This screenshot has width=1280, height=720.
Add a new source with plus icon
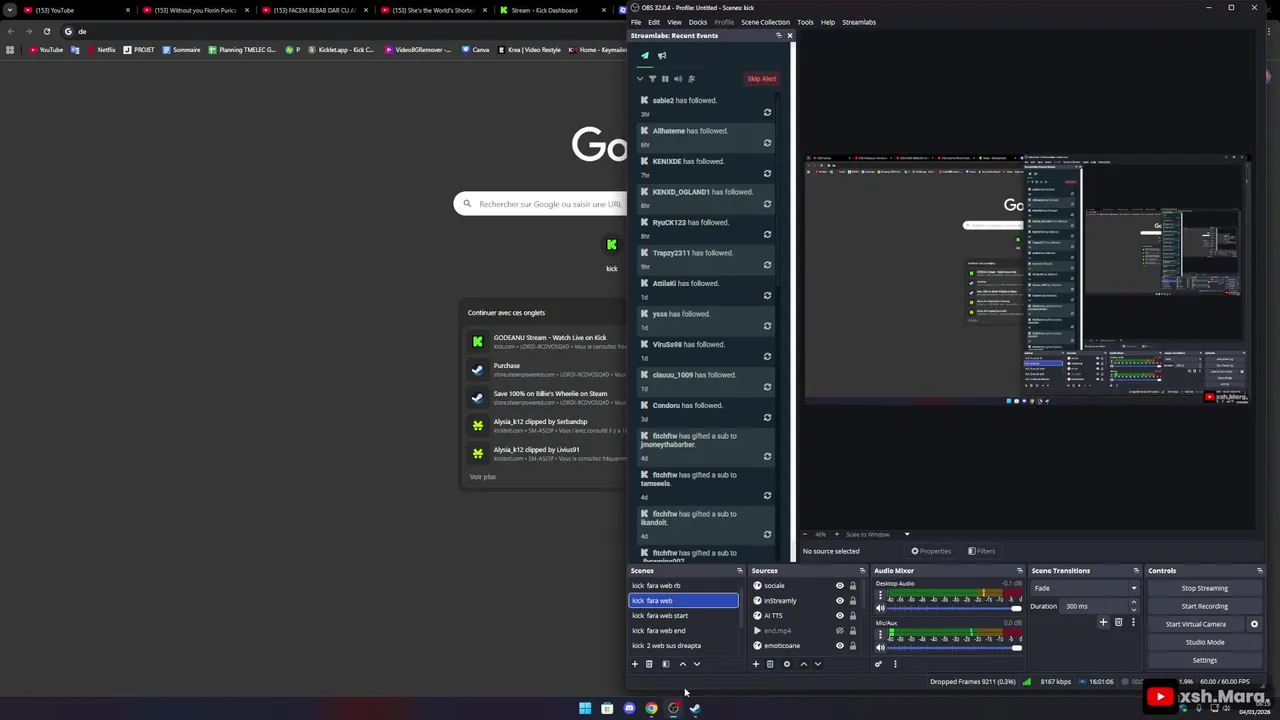pyautogui.click(x=756, y=664)
